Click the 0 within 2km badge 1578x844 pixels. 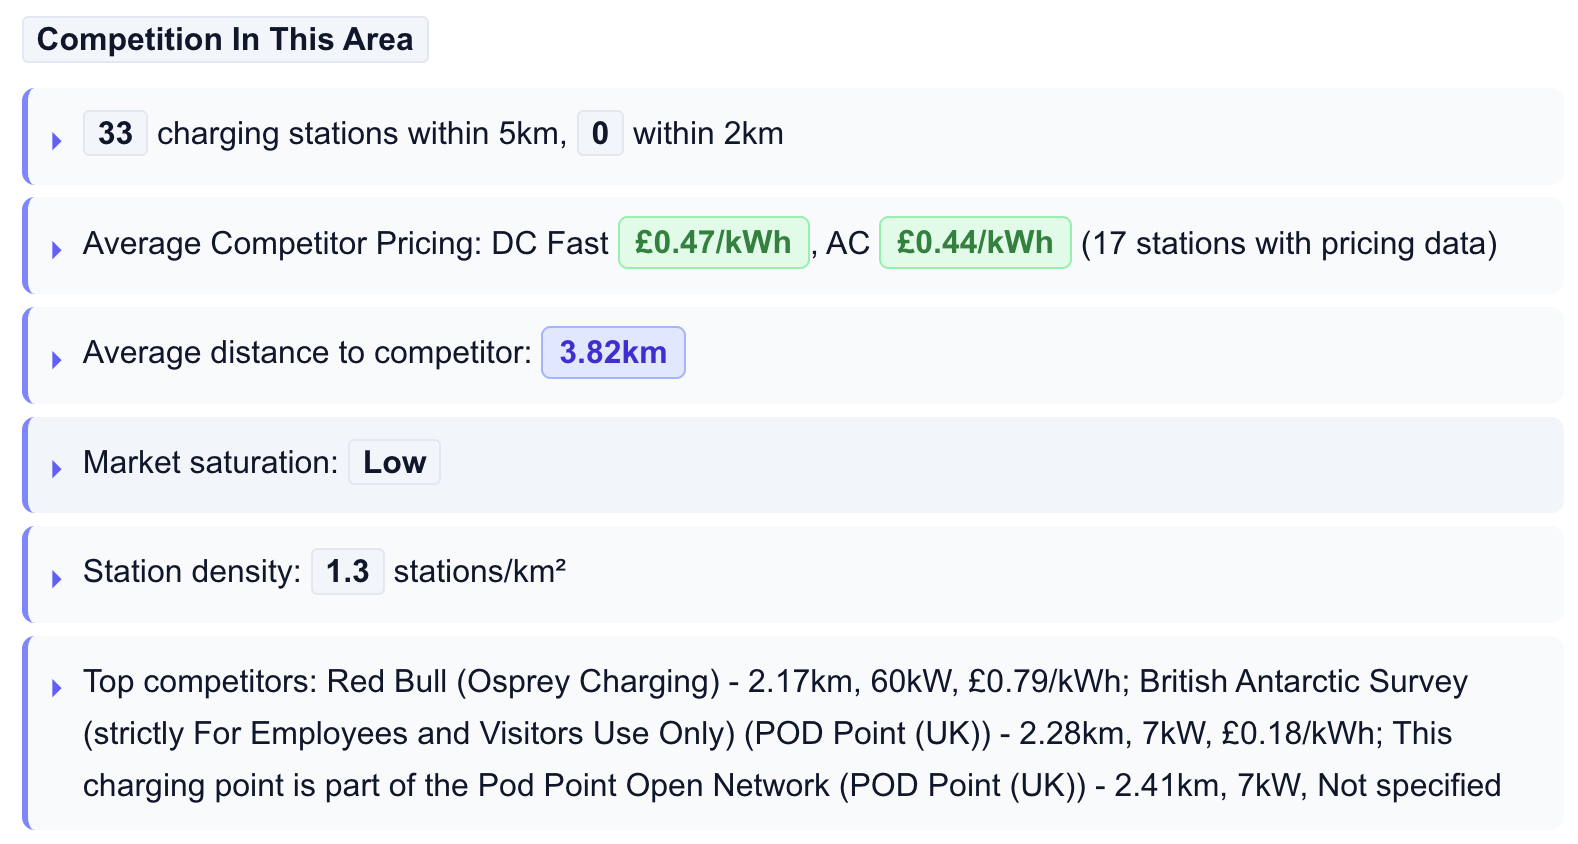pos(600,134)
